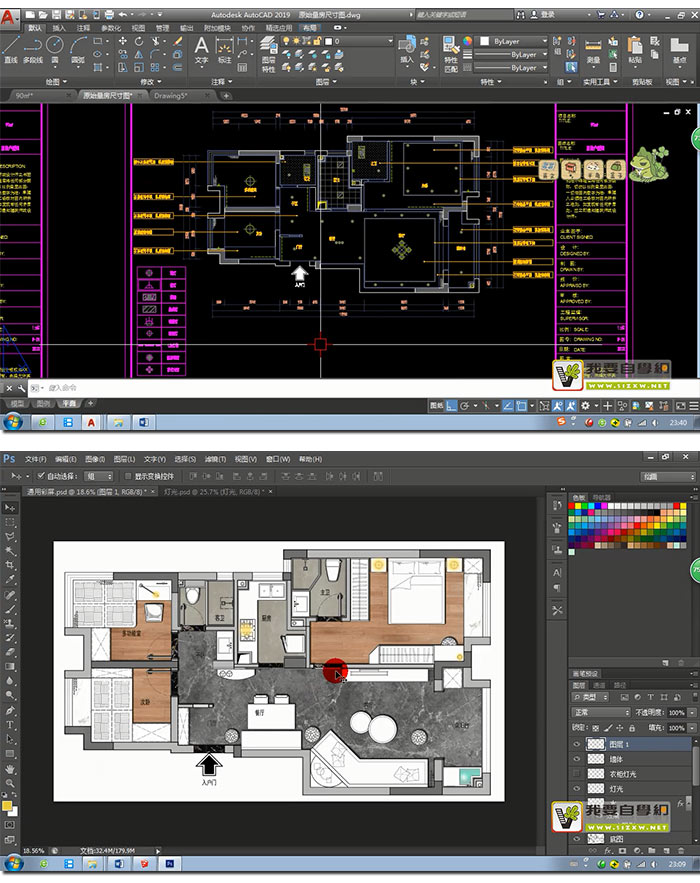Viewport: 700px width, 883px height.
Task: Select Photoshop Move tool in toolbox
Action: (x=10, y=507)
